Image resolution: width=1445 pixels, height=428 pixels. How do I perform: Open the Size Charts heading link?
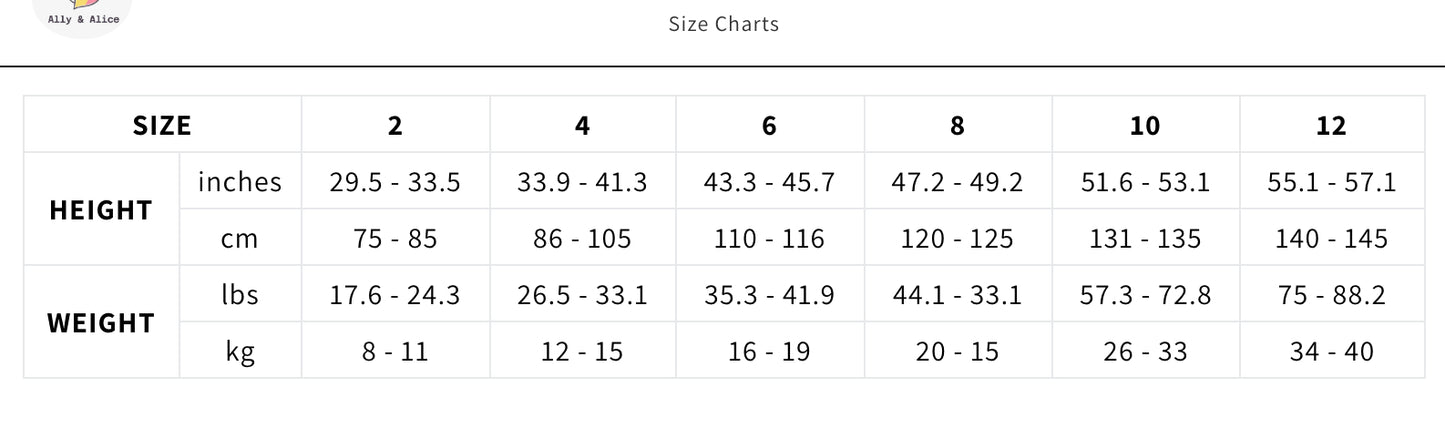[723, 24]
